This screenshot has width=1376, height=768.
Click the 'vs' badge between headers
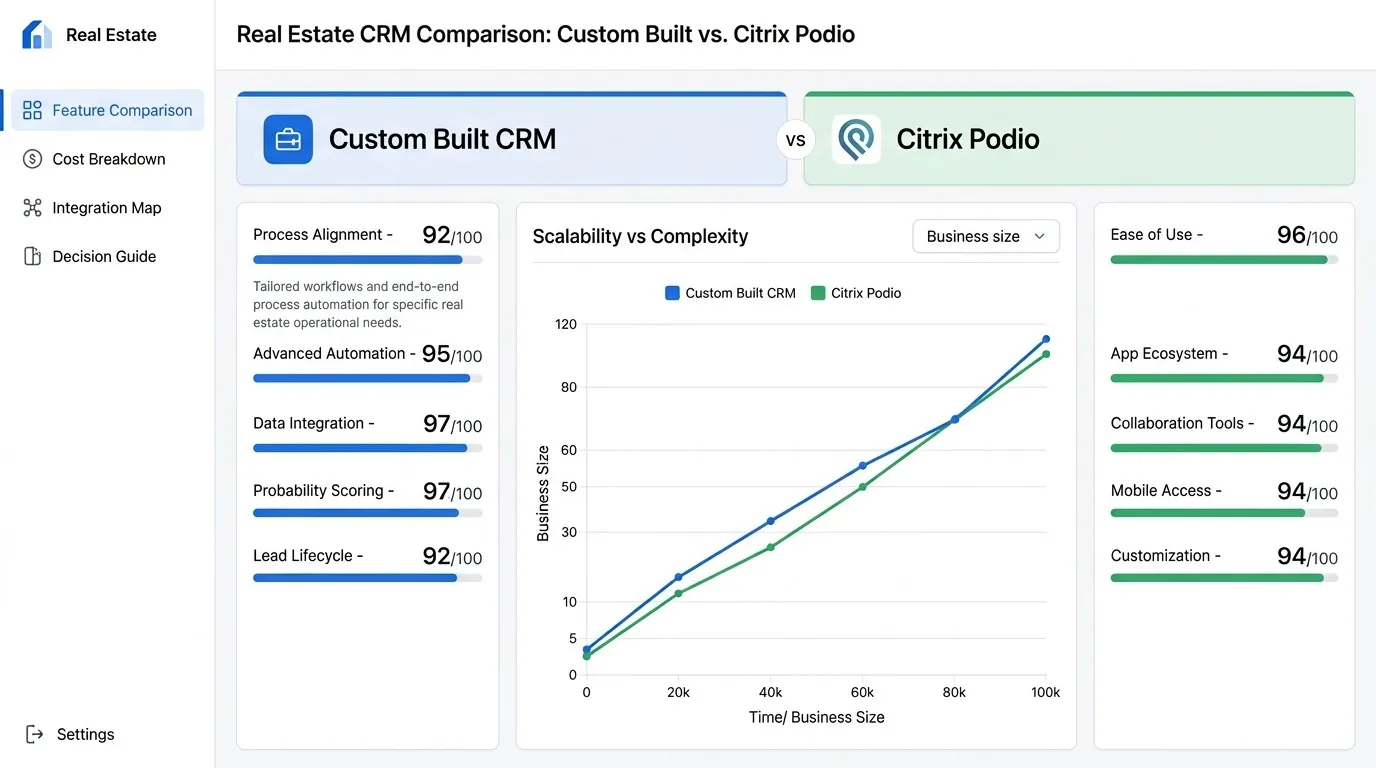click(796, 140)
